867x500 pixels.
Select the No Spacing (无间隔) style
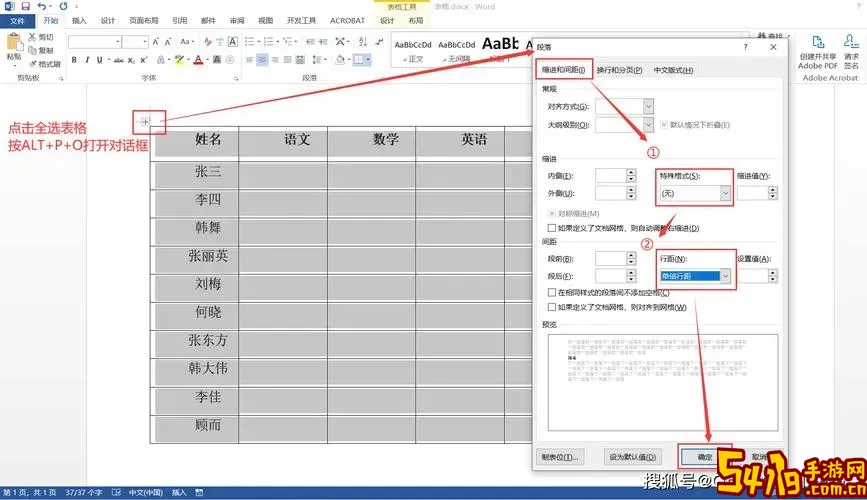coord(456,50)
